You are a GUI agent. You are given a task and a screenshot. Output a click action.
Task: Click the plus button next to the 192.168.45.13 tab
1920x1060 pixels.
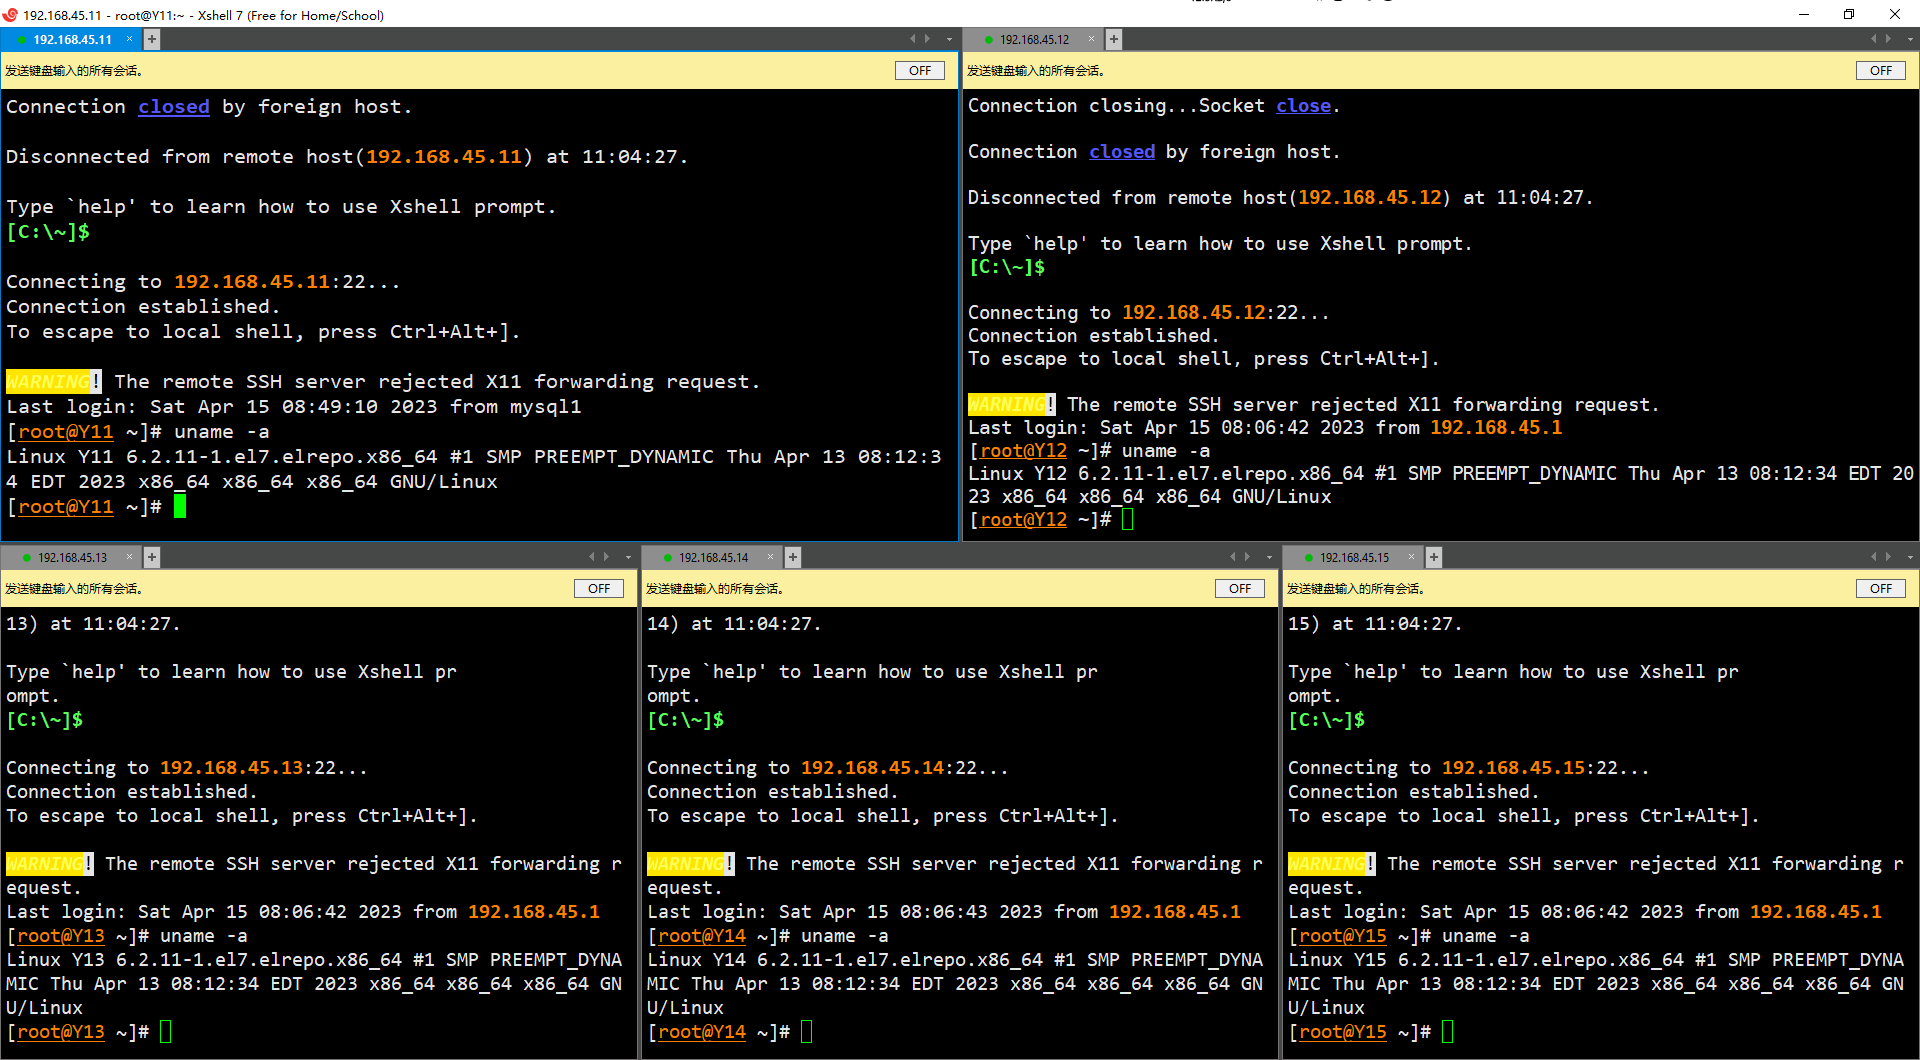coord(152,557)
